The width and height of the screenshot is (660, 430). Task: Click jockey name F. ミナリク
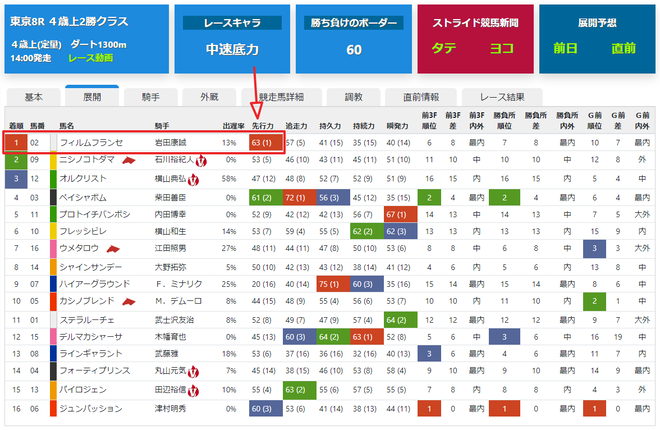[178, 284]
